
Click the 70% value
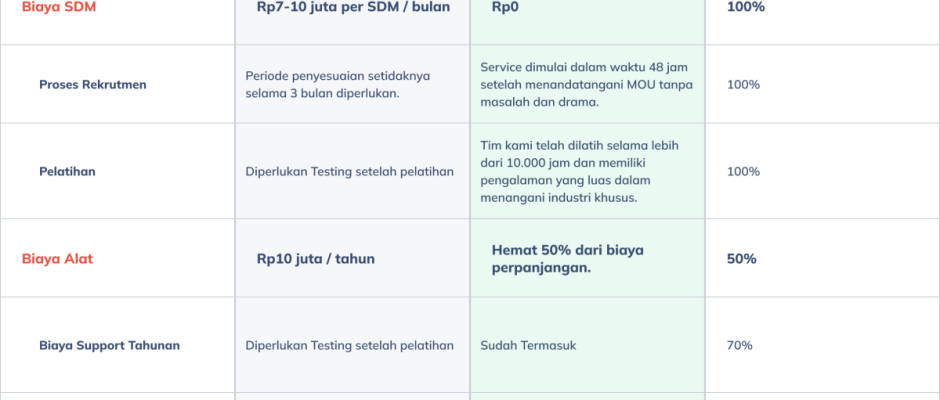(739, 346)
